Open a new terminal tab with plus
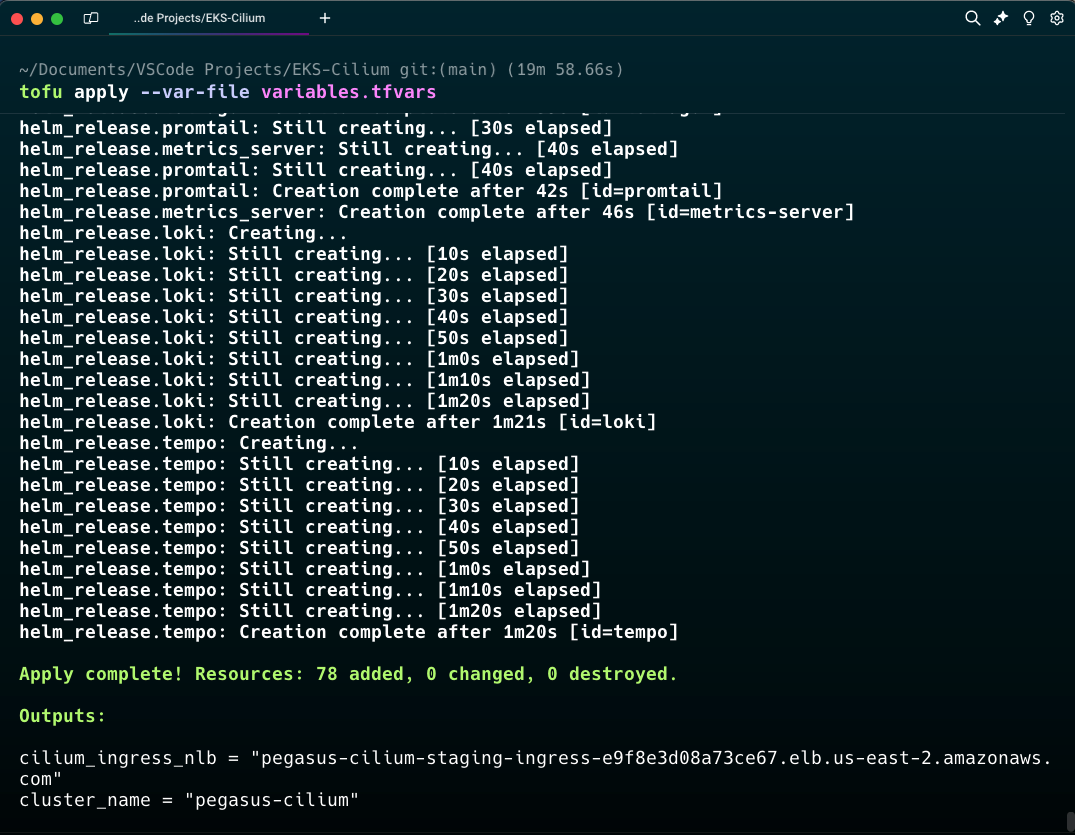 (325, 18)
